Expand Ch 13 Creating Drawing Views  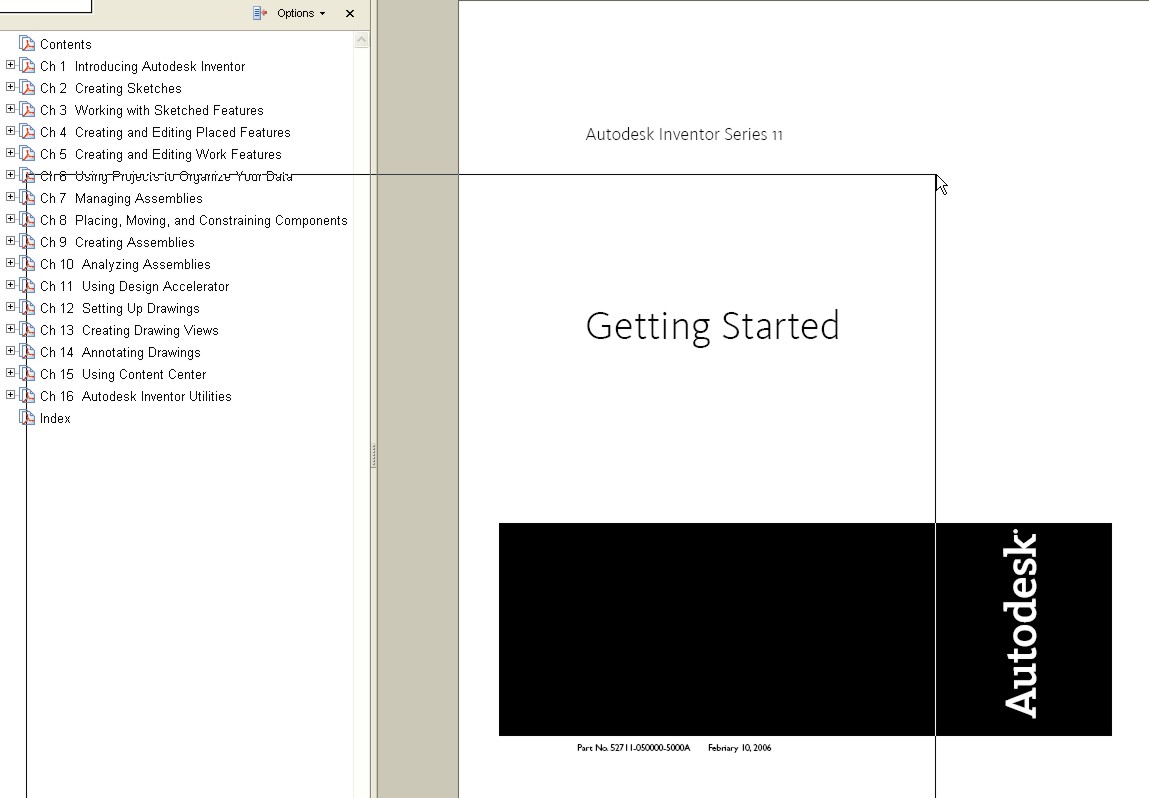(x=10, y=329)
